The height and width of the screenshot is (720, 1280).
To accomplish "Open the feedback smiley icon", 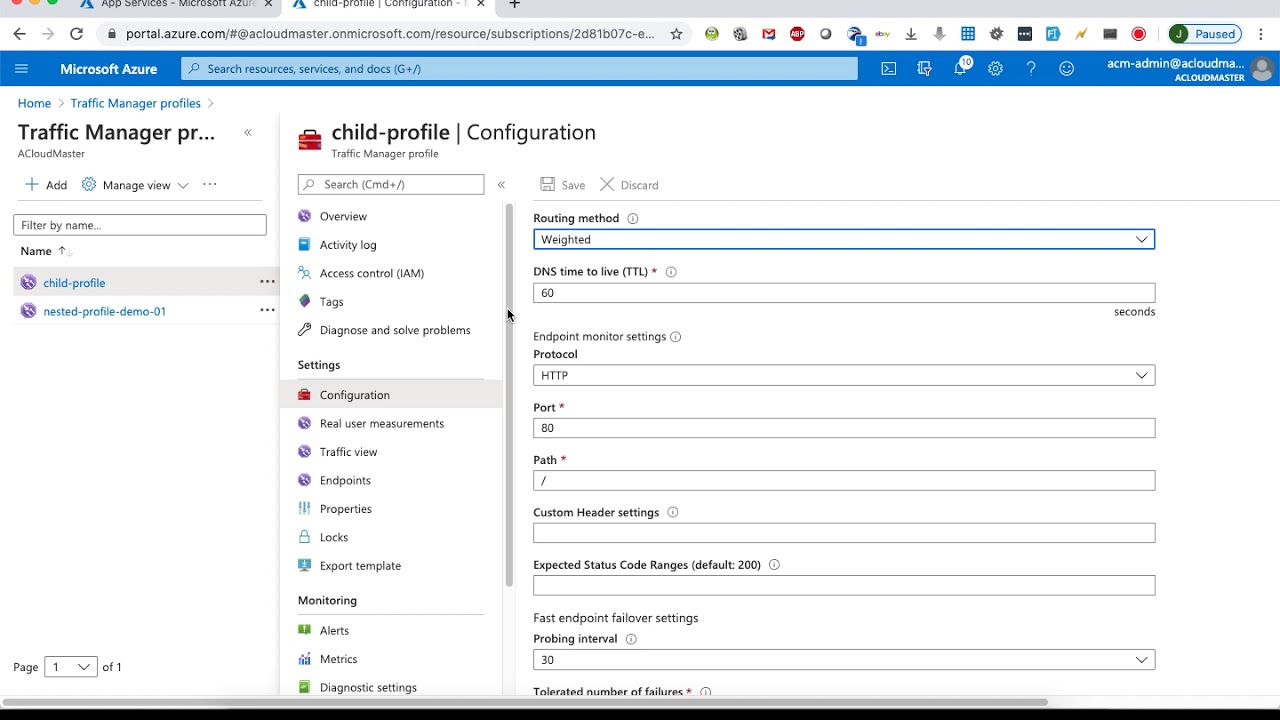I will click(x=1067, y=69).
